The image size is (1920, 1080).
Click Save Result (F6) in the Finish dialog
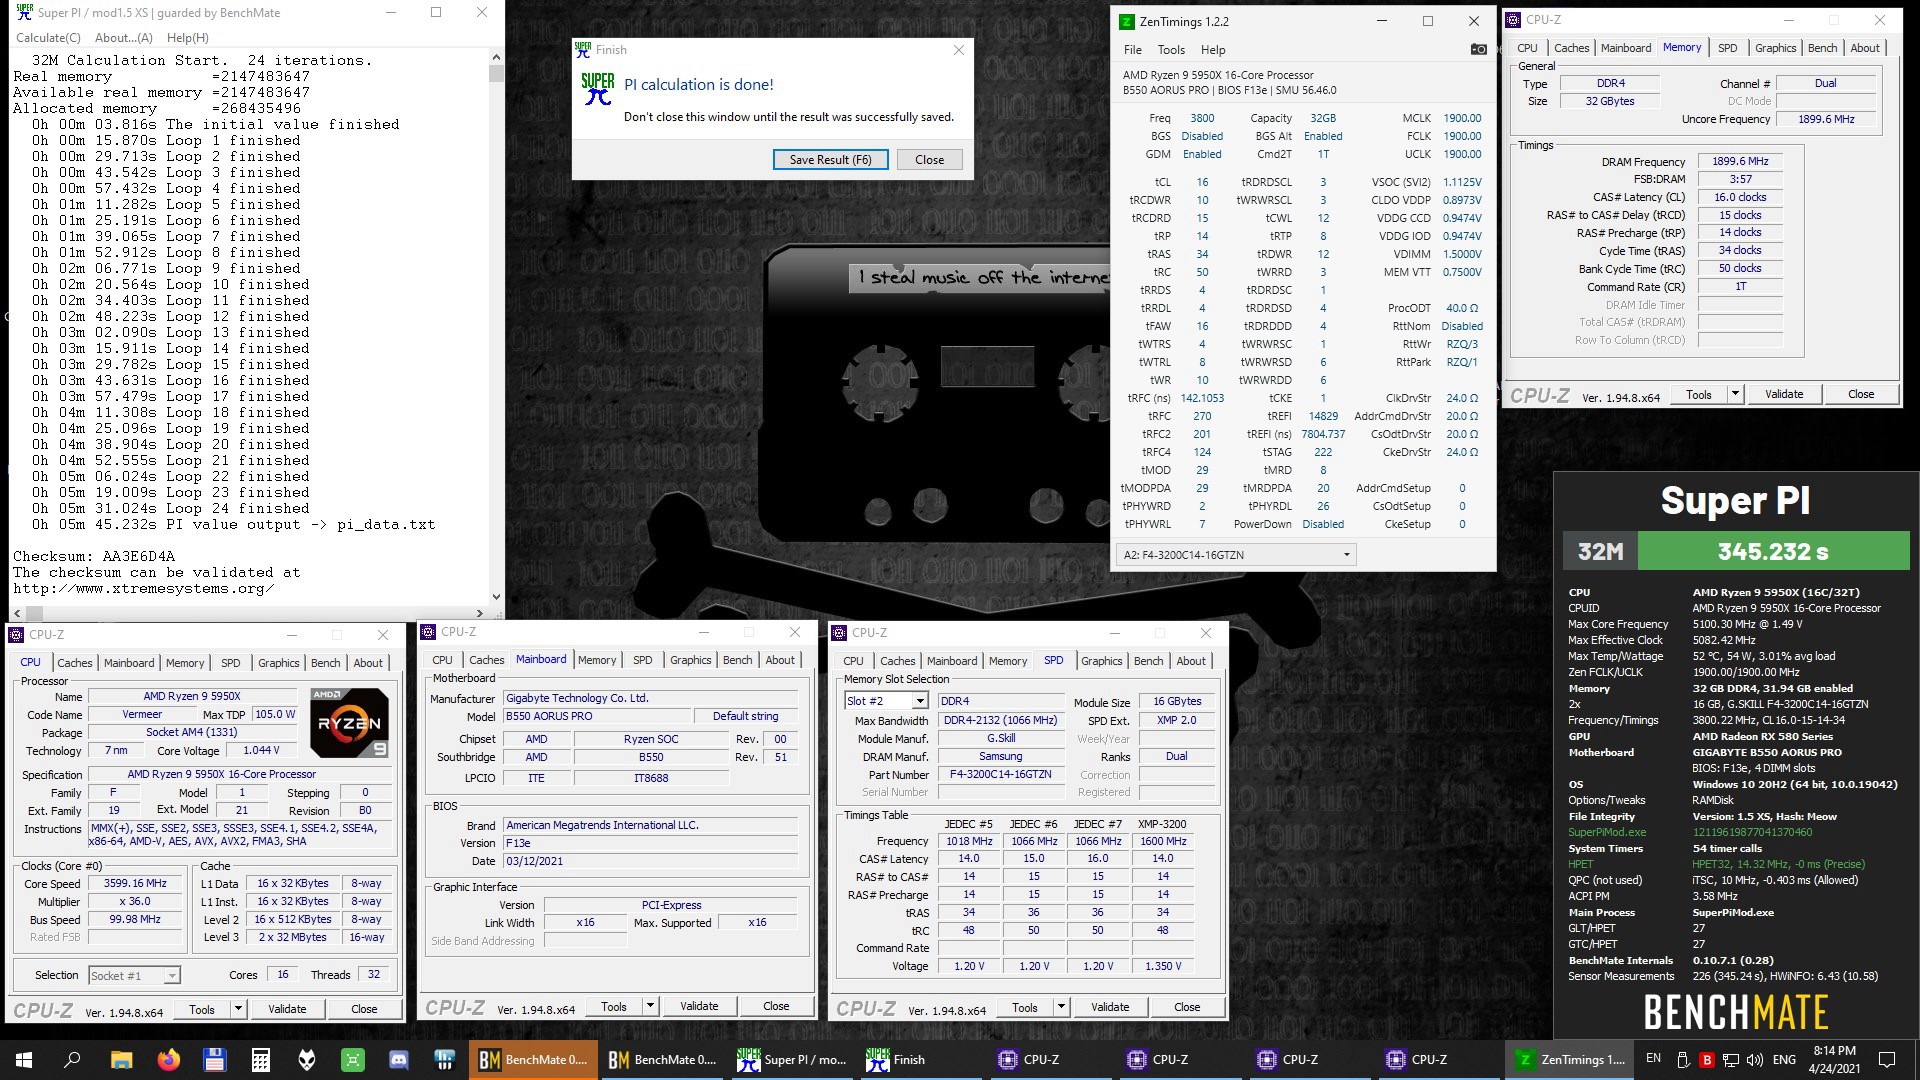pyautogui.click(x=831, y=159)
